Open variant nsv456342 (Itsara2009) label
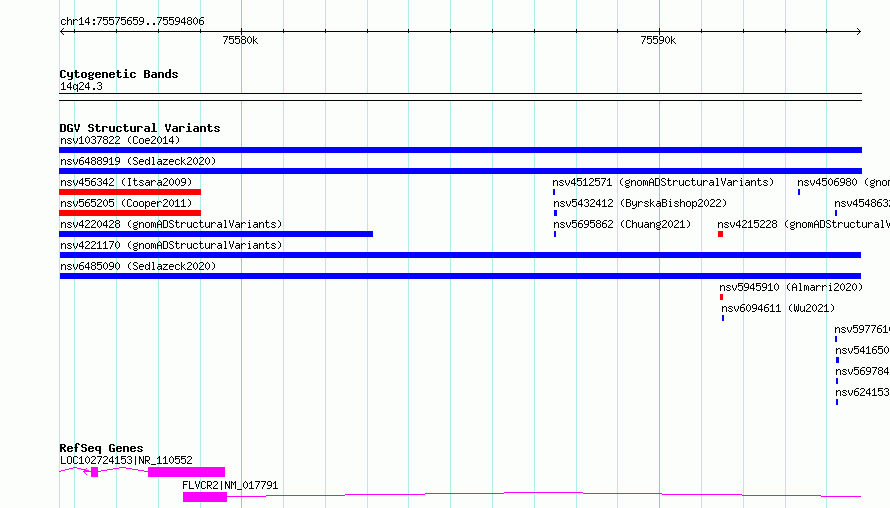This screenshot has height=508, width=890. point(126,182)
